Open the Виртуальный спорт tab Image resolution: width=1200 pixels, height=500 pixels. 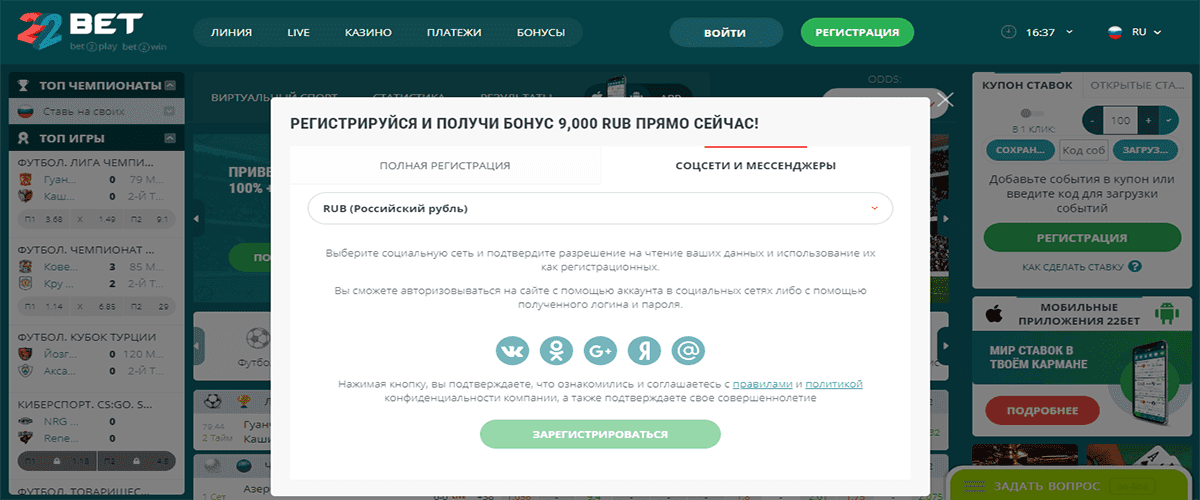(x=273, y=98)
